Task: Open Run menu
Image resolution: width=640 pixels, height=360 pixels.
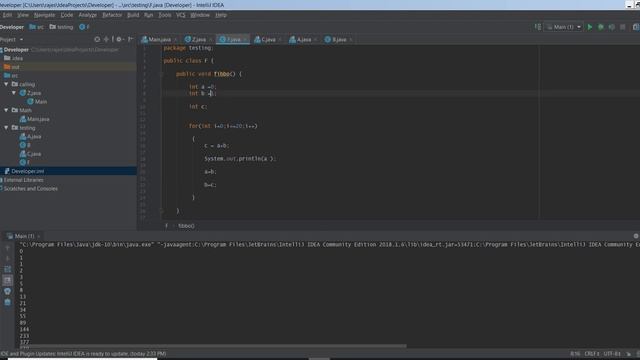Action: 149,15
